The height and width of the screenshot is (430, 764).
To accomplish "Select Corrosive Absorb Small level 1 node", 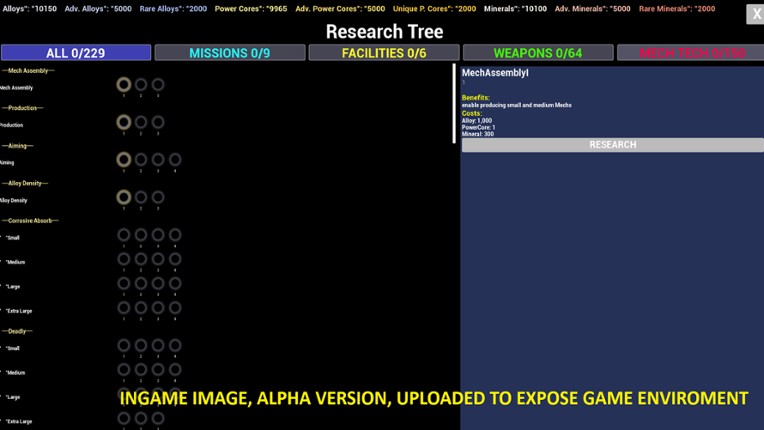I will [124, 235].
